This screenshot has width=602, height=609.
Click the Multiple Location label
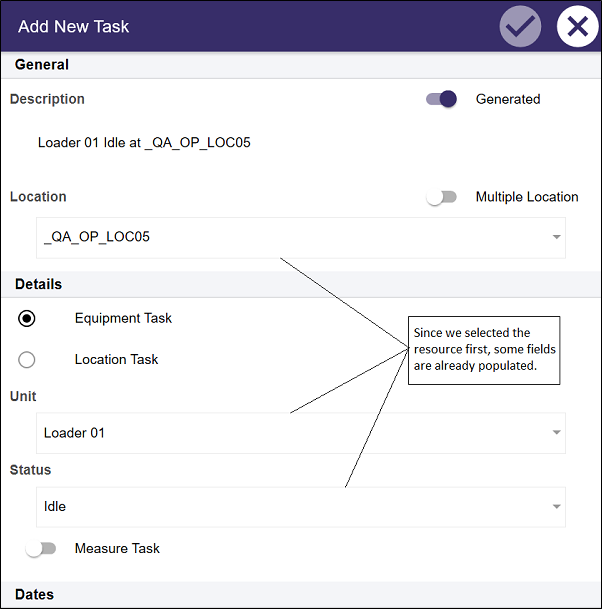click(x=527, y=197)
